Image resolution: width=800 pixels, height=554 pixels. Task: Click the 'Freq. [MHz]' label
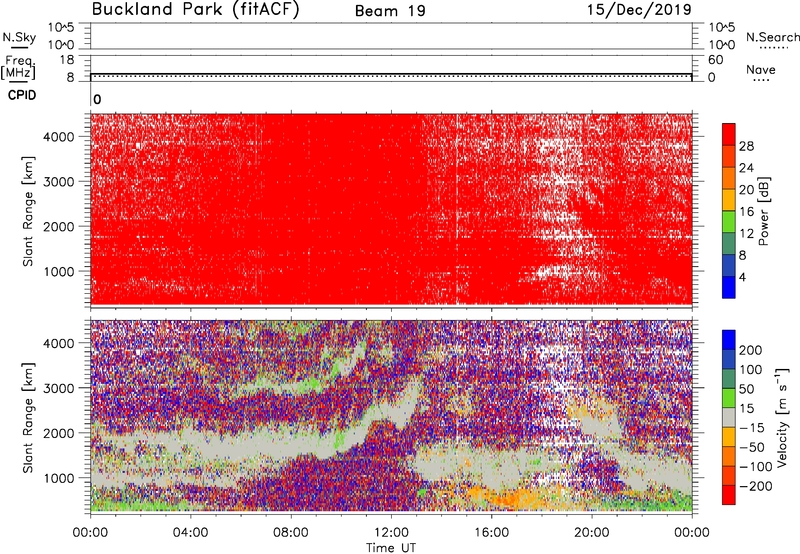(18, 67)
